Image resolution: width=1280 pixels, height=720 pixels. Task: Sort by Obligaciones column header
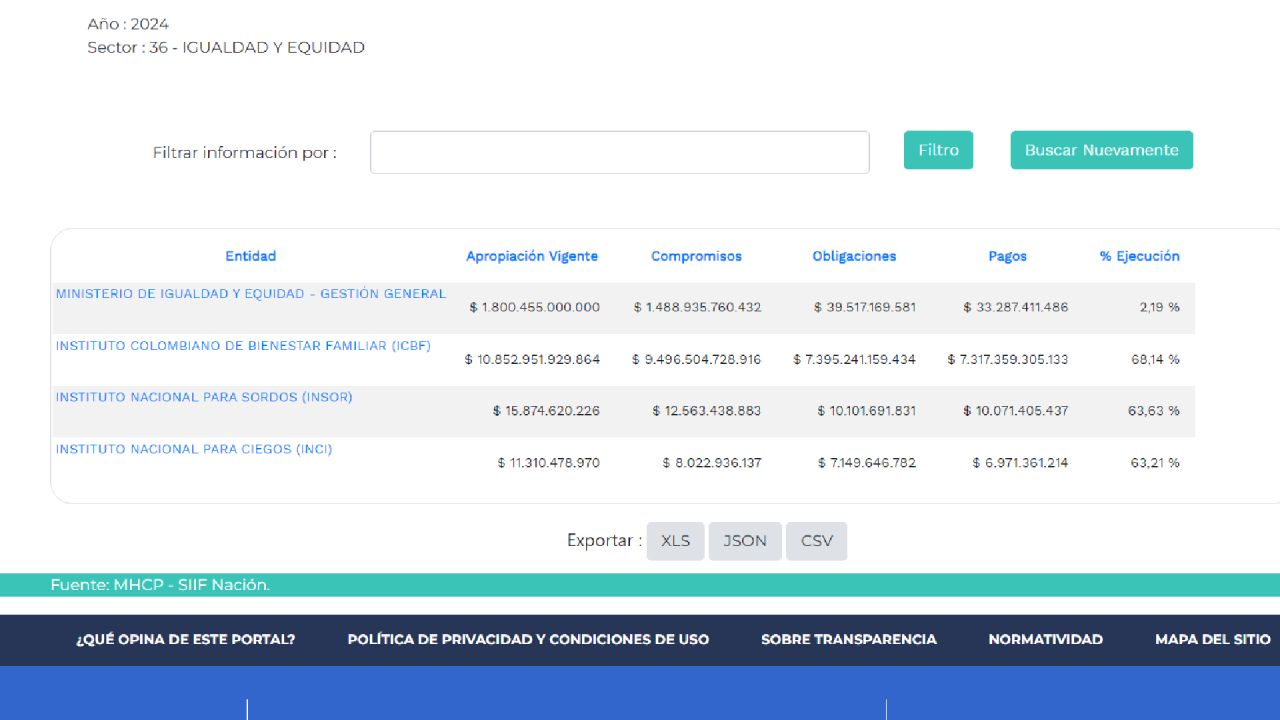click(x=855, y=256)
